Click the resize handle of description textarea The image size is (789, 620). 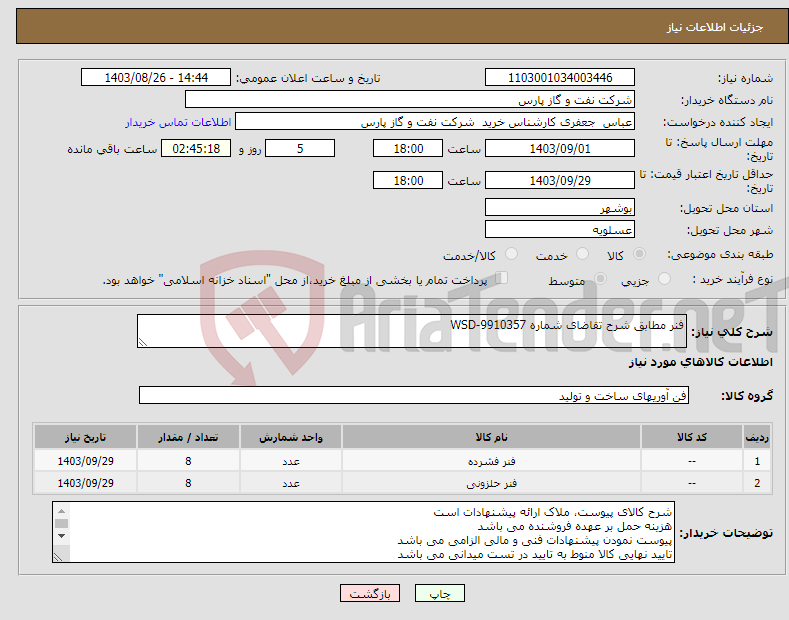142,343
